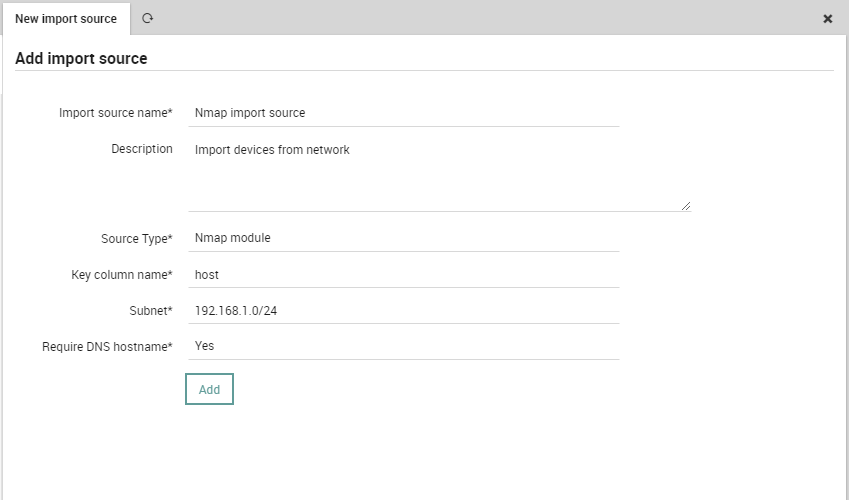Click the Subnet input field
Screen dimensions: 849x500
click(x=403, y=310)
